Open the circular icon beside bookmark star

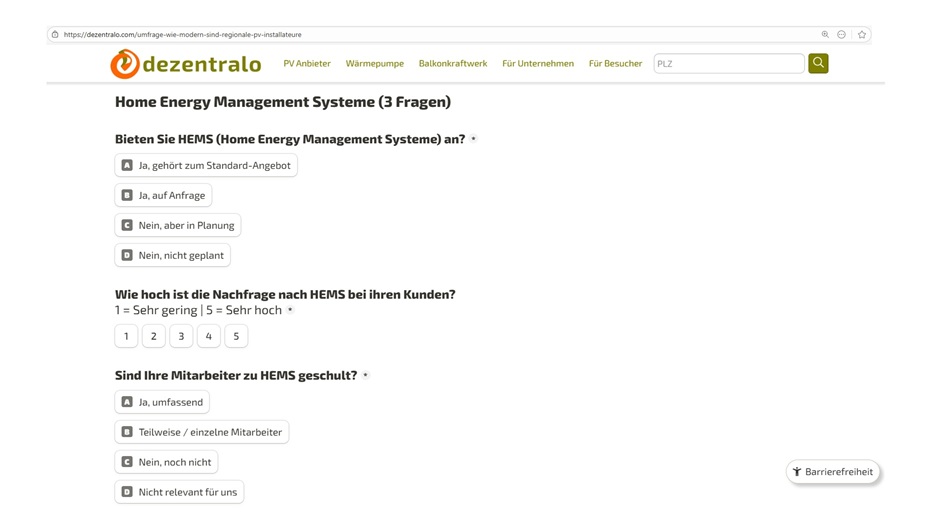point(842,35)
